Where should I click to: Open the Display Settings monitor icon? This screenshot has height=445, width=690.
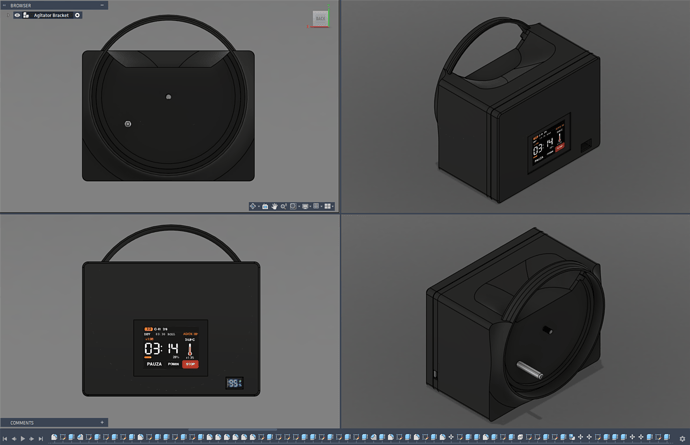click(x=305, y=206)
